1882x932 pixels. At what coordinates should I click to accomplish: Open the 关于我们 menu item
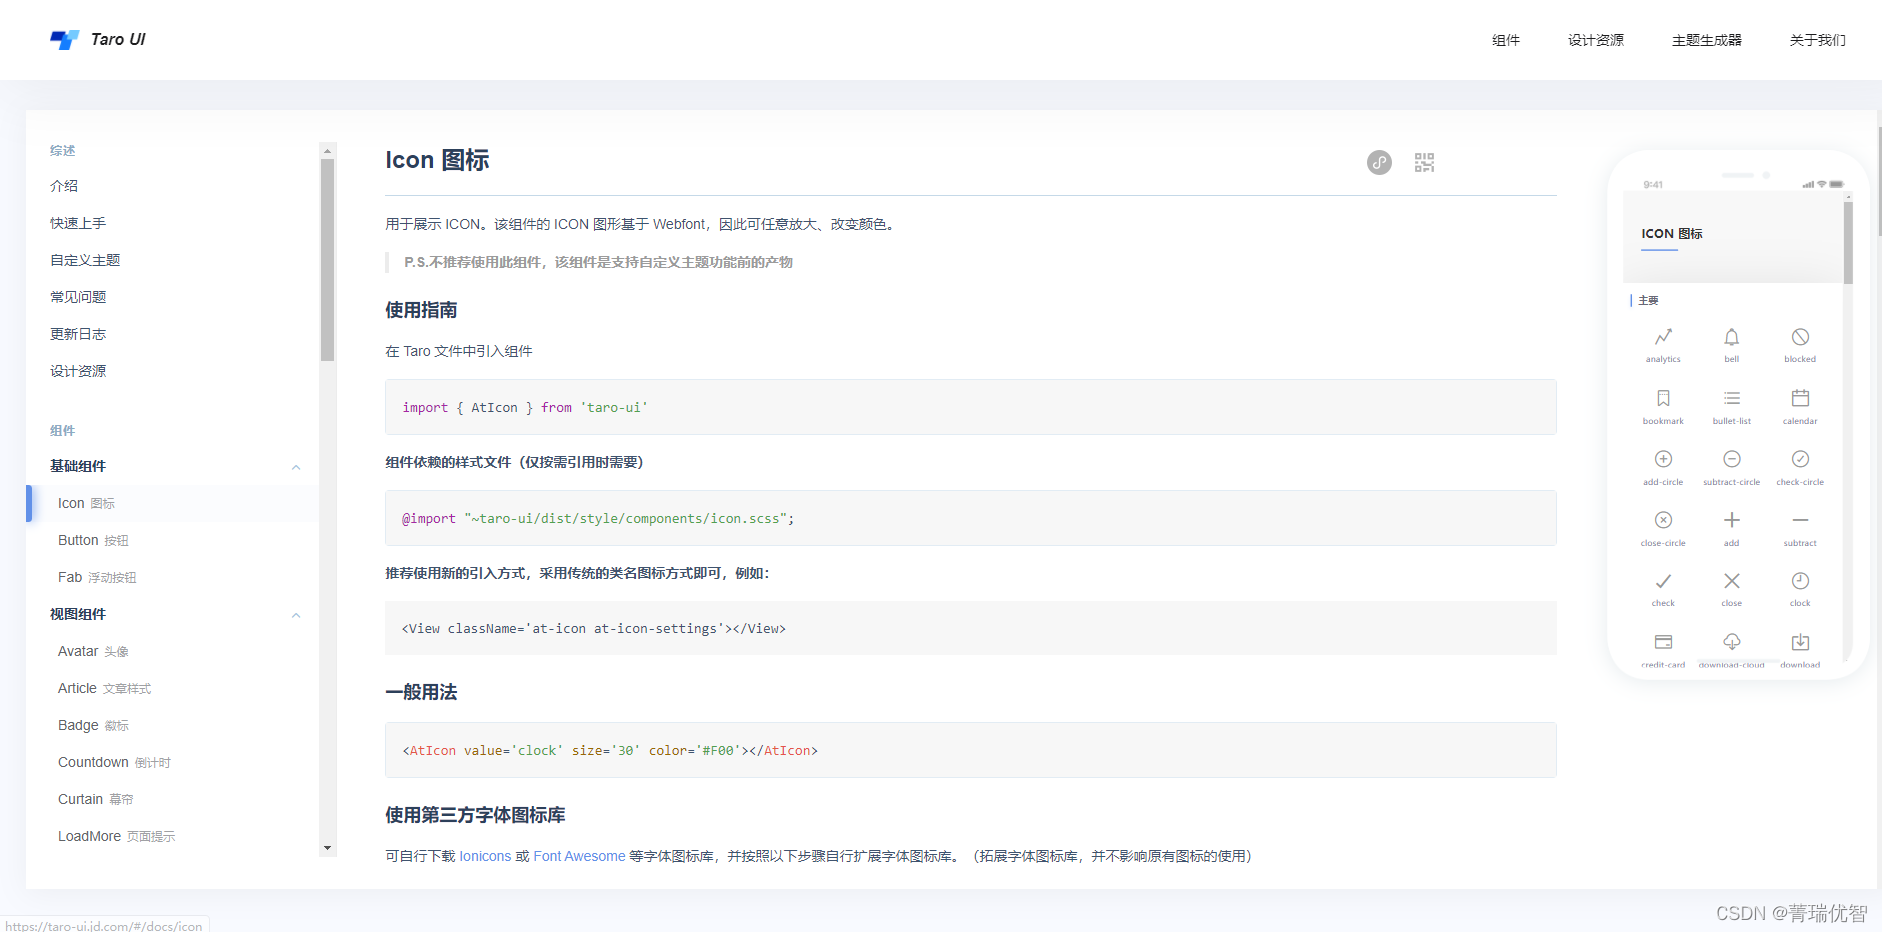click(1817, 40)
